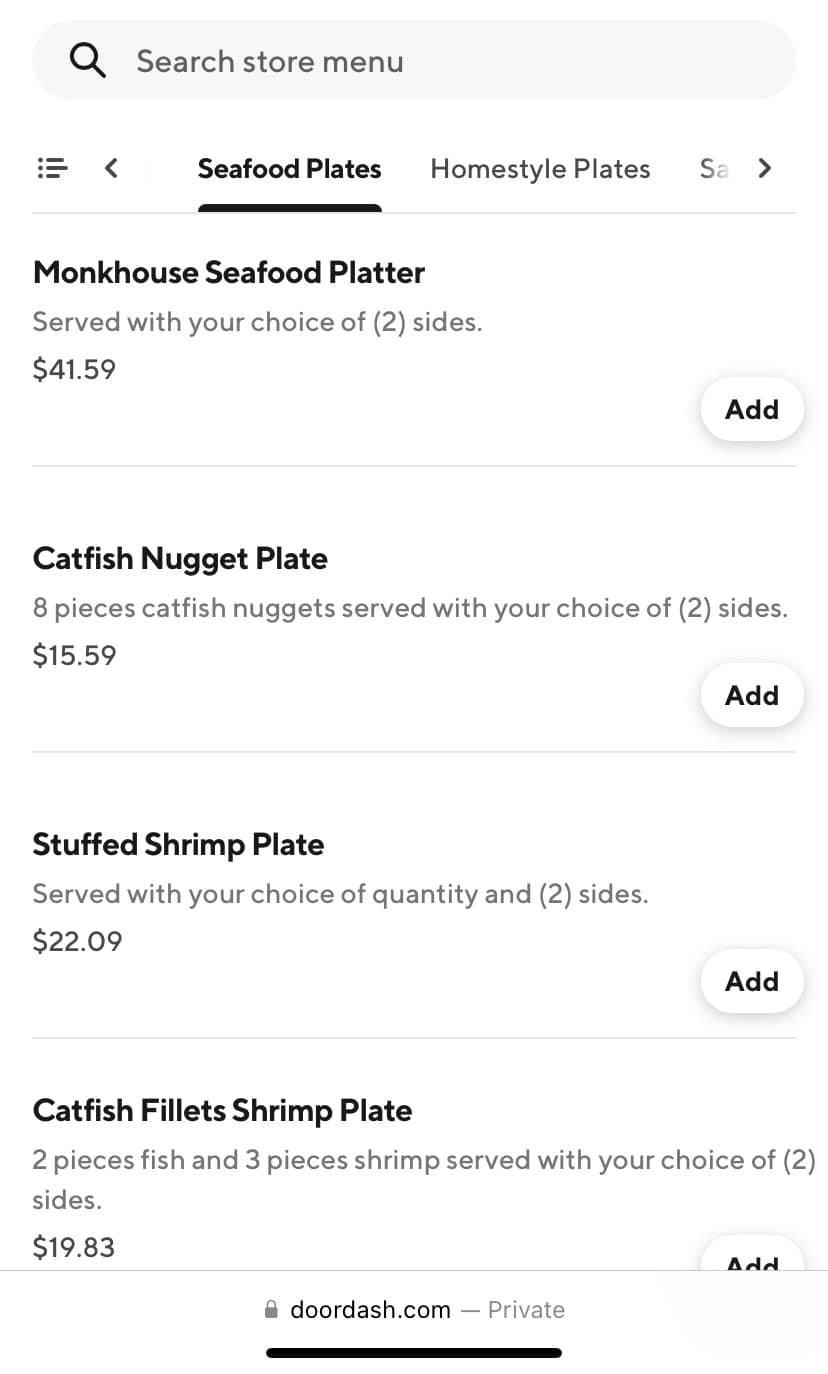Add Catfish Fillets Shrimp Plate to cart
828x1374 pixels.
751,1258
